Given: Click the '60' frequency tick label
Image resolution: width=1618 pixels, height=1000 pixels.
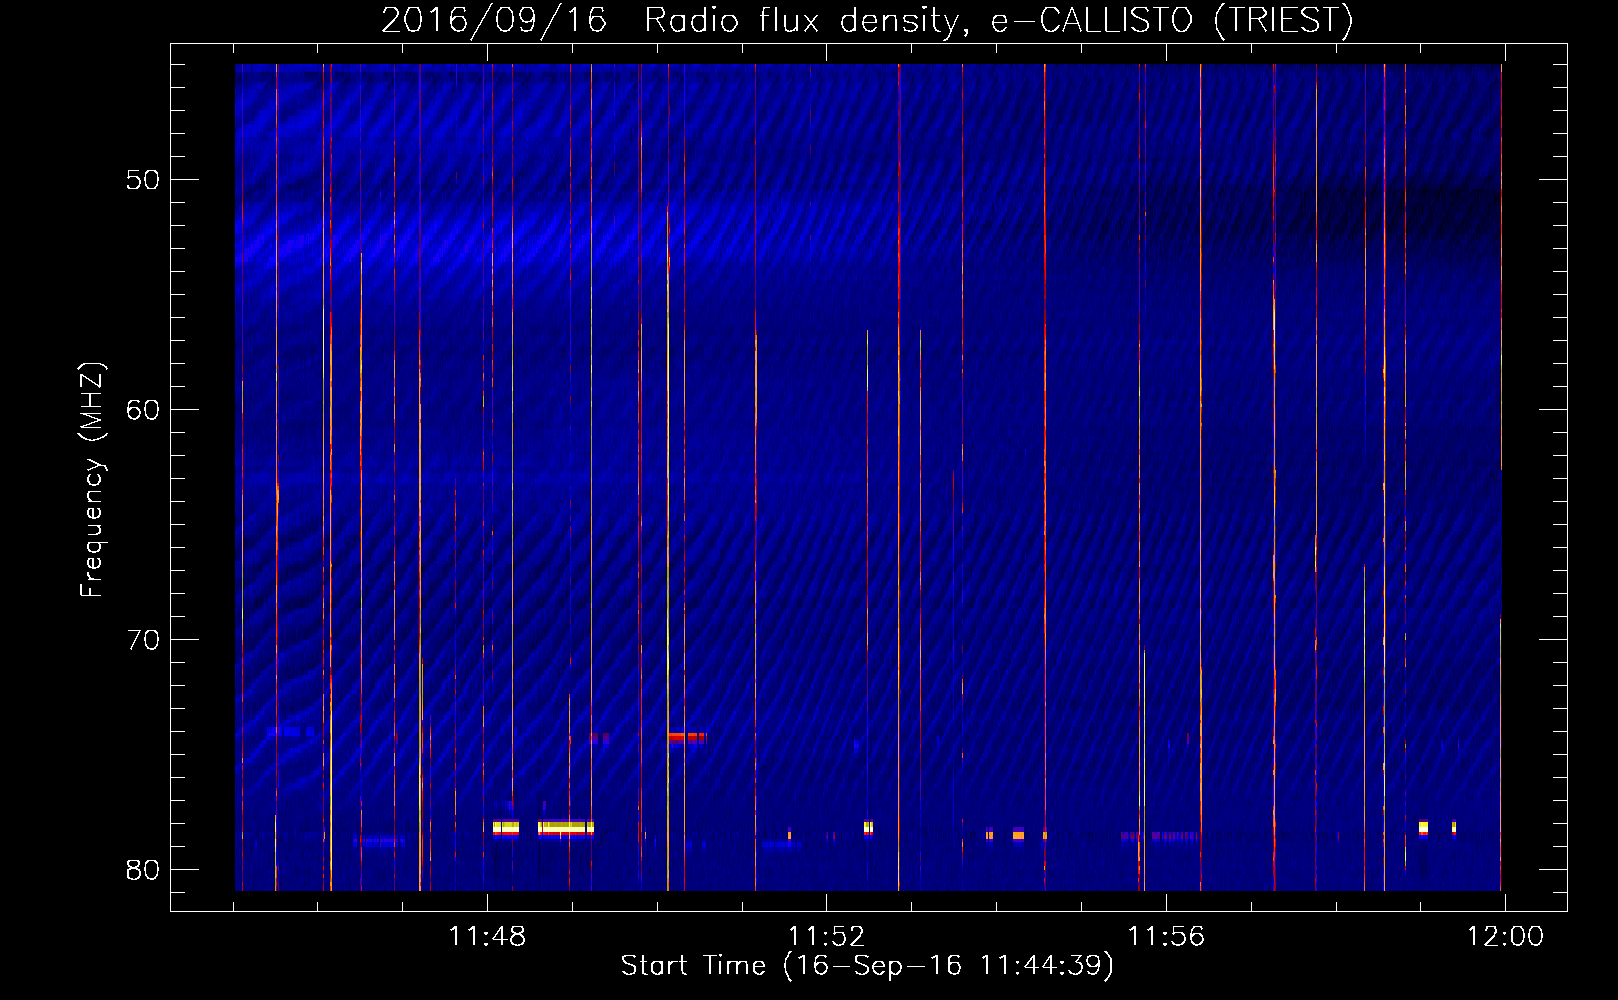Looking at the screenshot, I should pos(143,410).
